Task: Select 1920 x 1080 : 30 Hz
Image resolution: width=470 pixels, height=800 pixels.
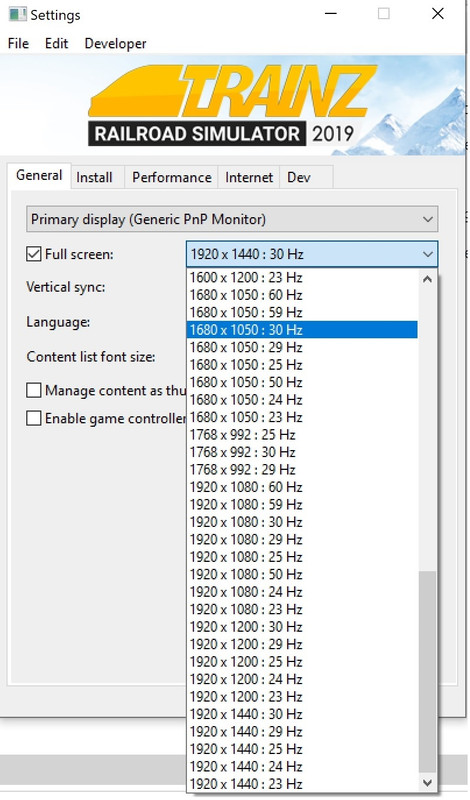Action: [x=303, y=522]
